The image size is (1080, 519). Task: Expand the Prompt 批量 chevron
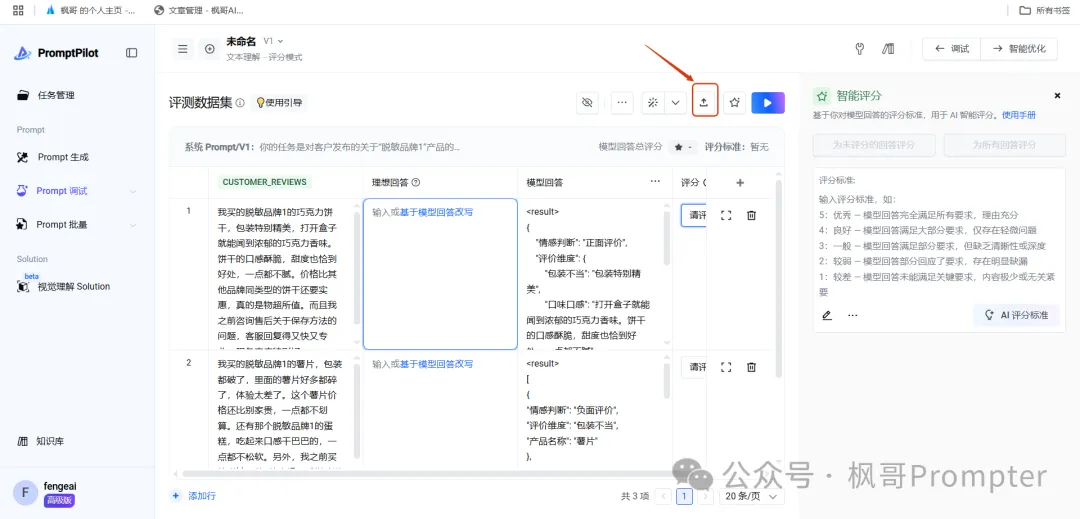coord(133,224)
